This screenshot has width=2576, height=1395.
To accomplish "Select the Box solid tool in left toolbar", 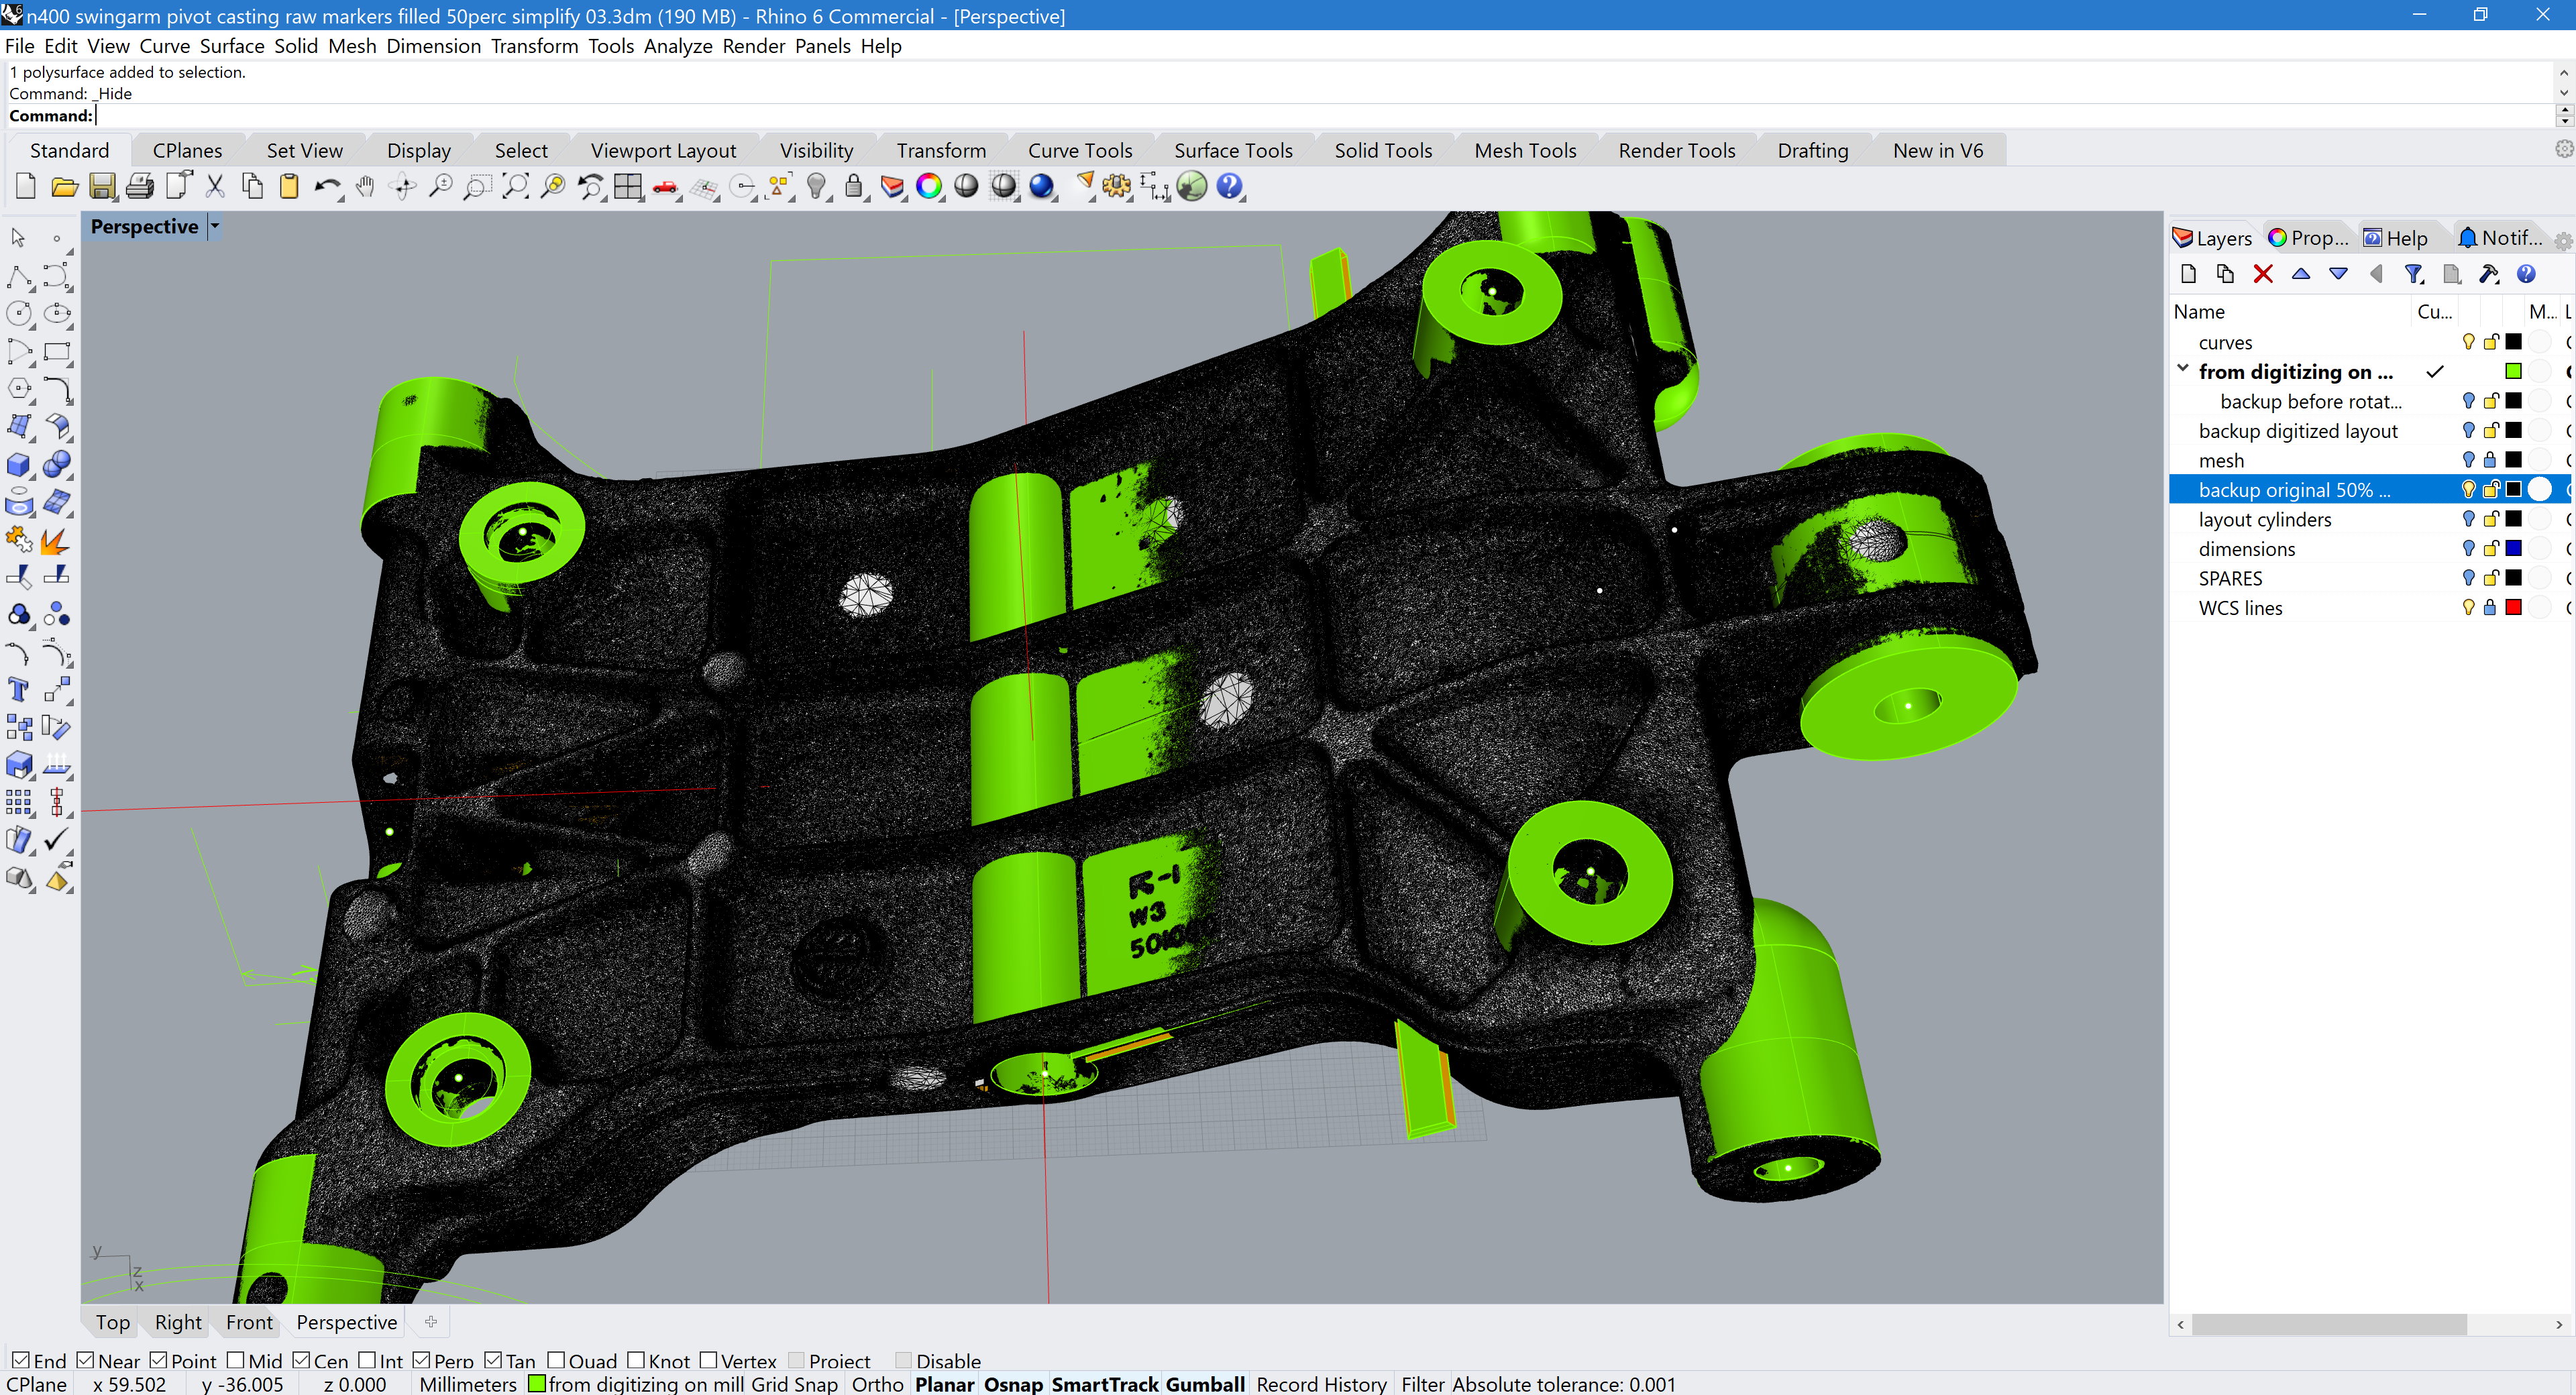I will pyautogui.click(x=18, y=465).
